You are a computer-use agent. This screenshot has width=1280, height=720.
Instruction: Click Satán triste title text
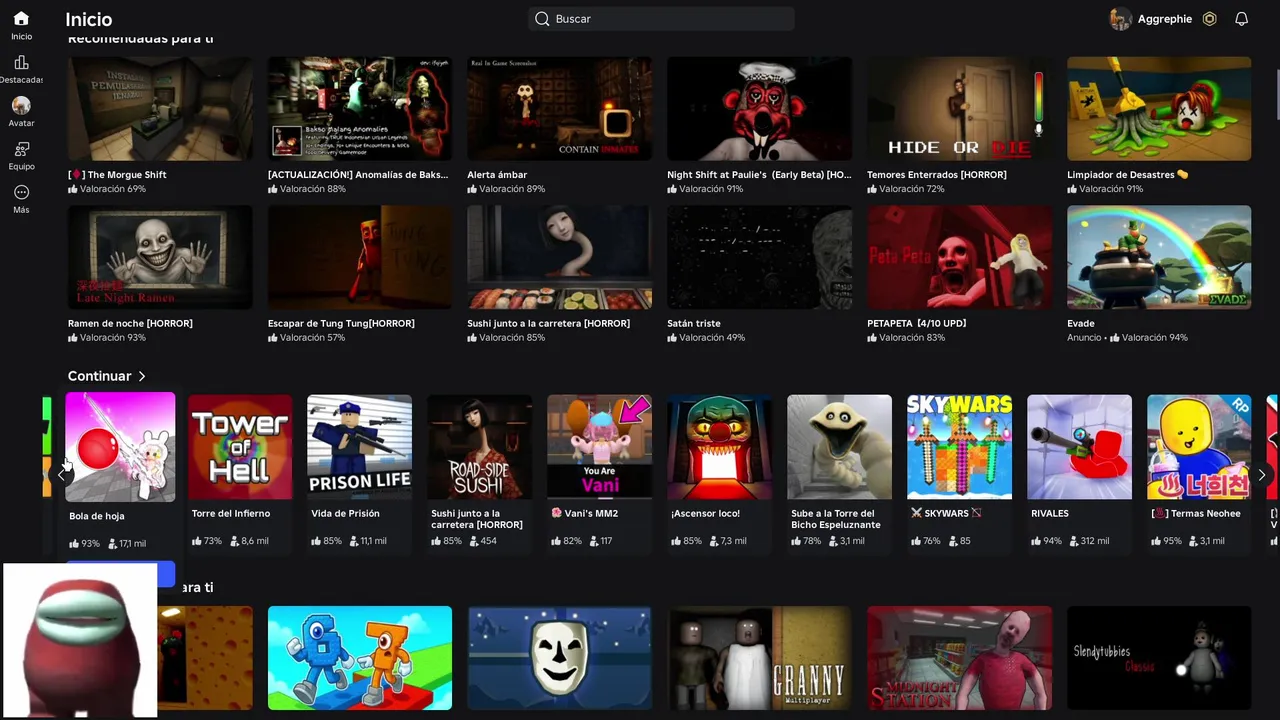click(694, 324)
